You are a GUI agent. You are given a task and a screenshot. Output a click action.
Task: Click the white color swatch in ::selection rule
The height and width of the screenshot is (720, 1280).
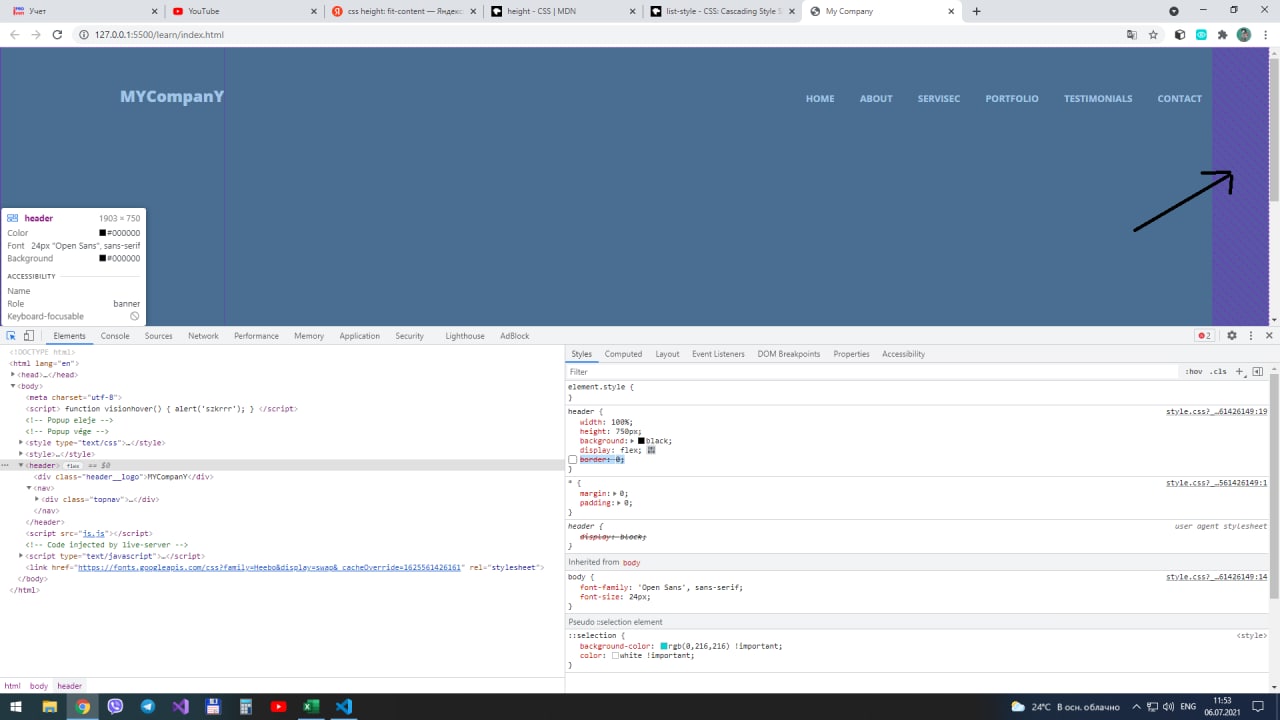click(x=616, y=656)
